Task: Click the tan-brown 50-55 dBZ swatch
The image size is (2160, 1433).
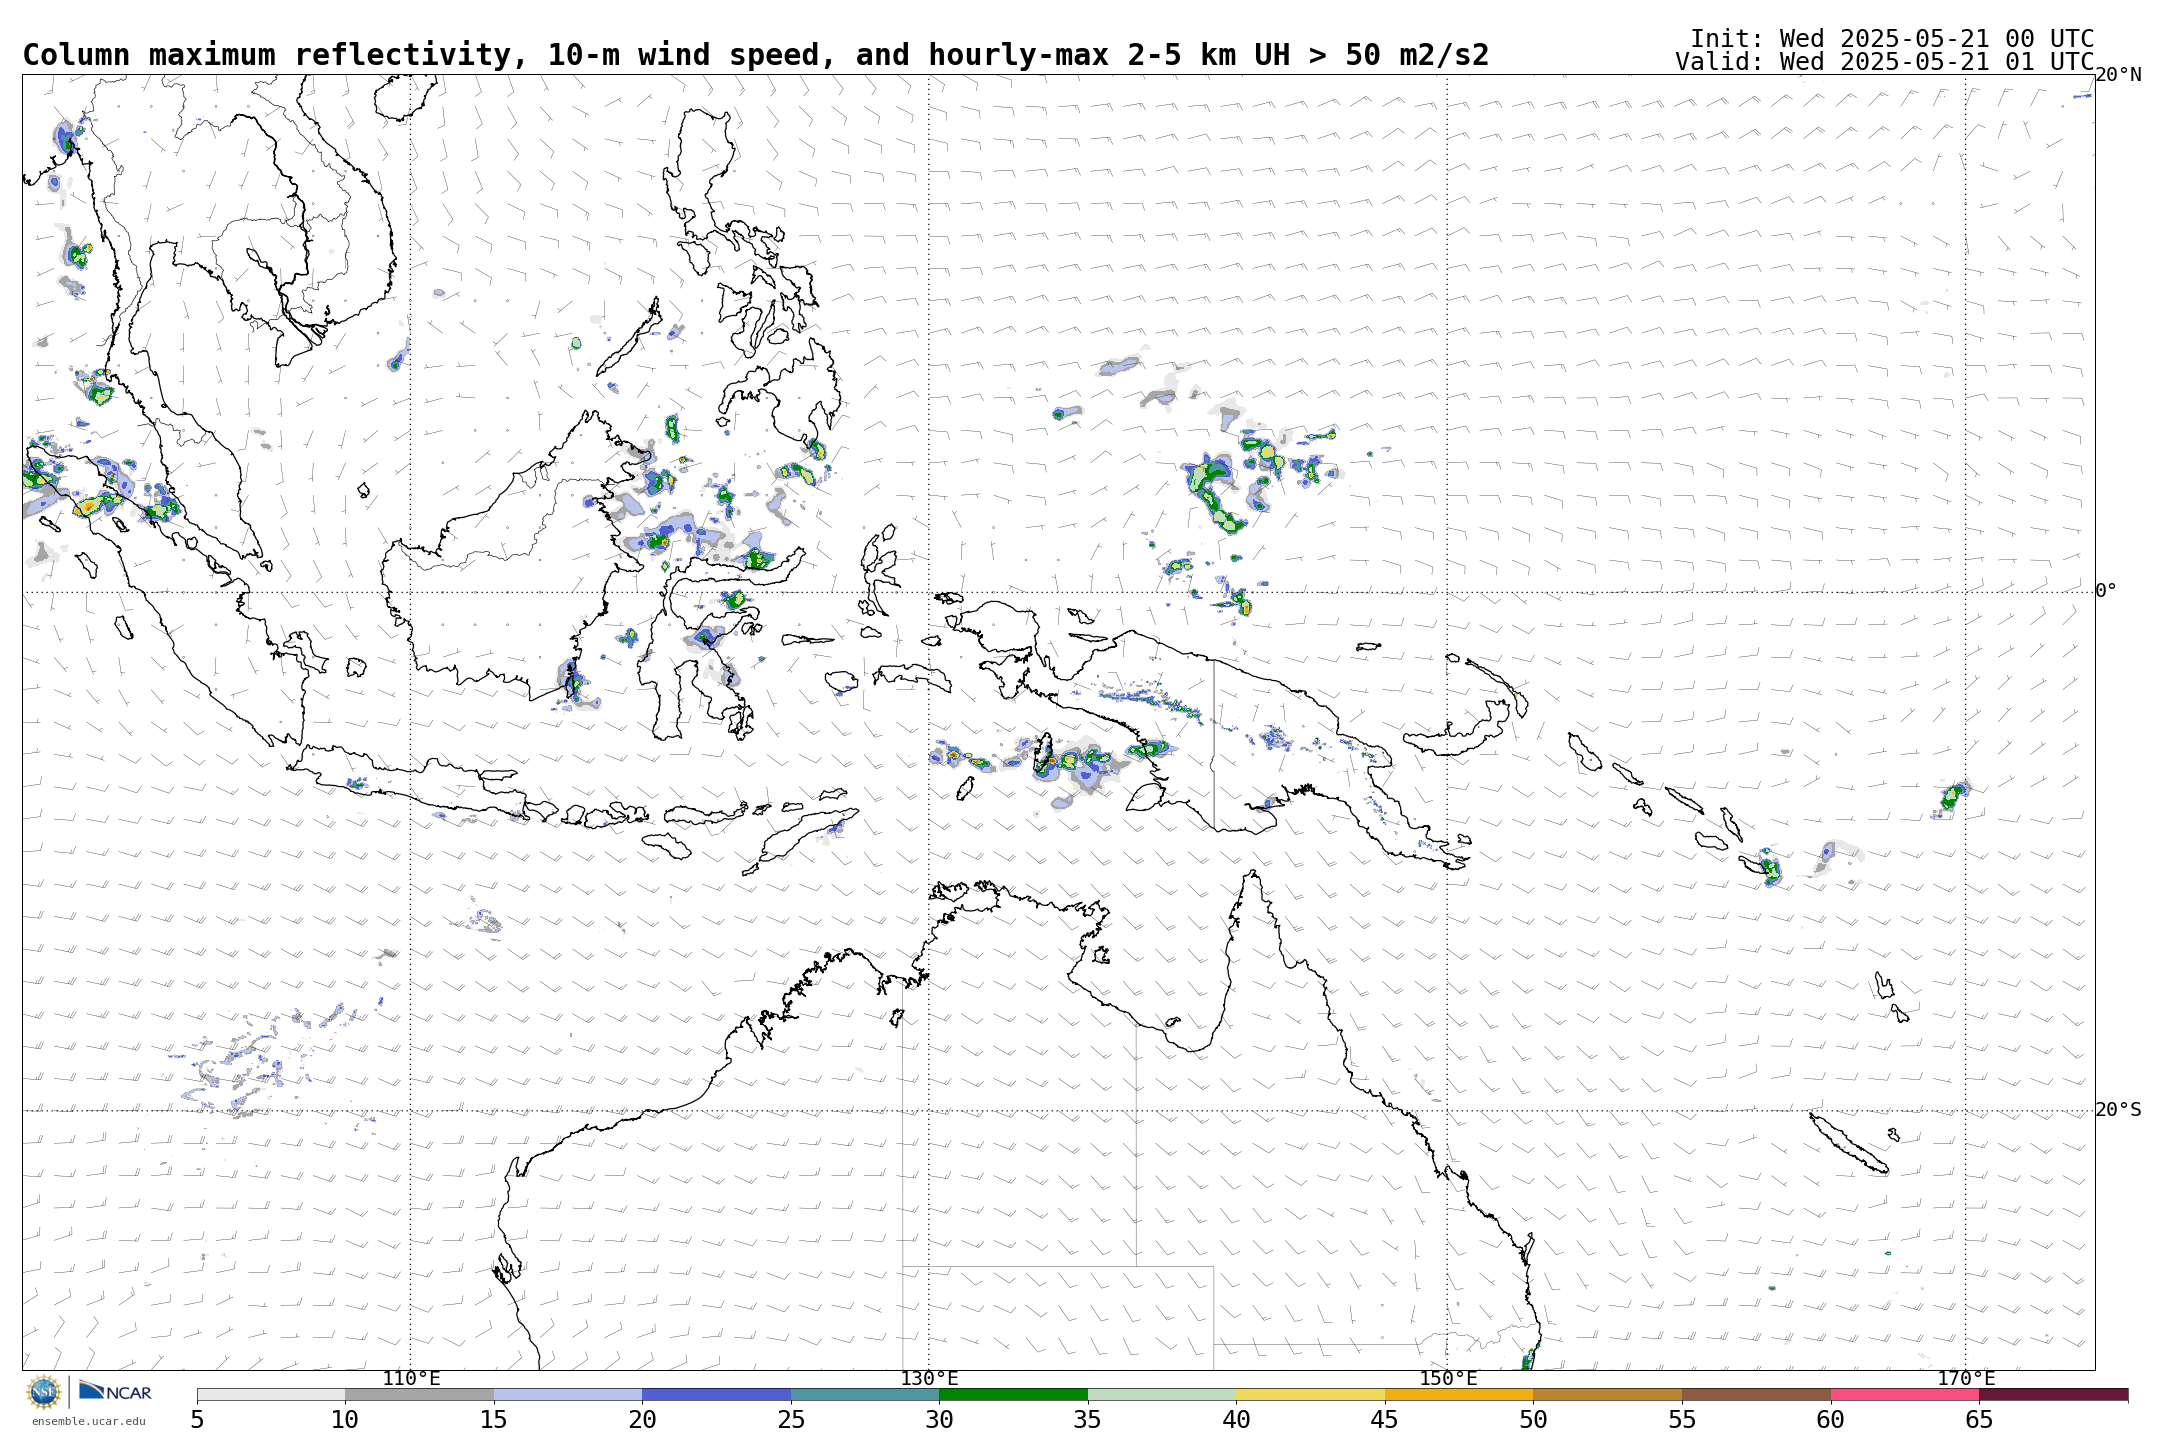Action: (x=1607, y=1394)
